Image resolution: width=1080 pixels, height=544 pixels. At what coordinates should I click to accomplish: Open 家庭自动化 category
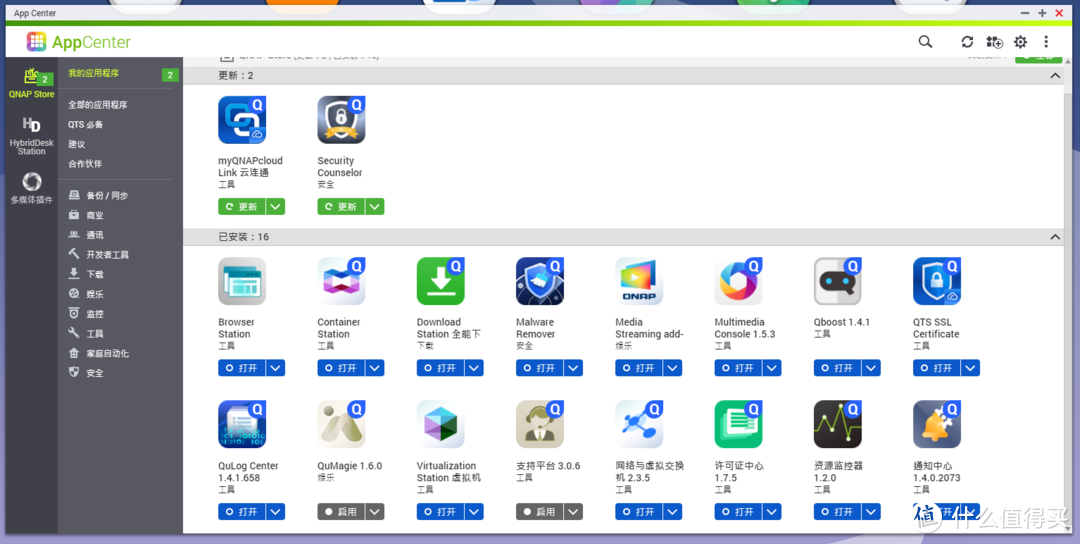(98, 353)
